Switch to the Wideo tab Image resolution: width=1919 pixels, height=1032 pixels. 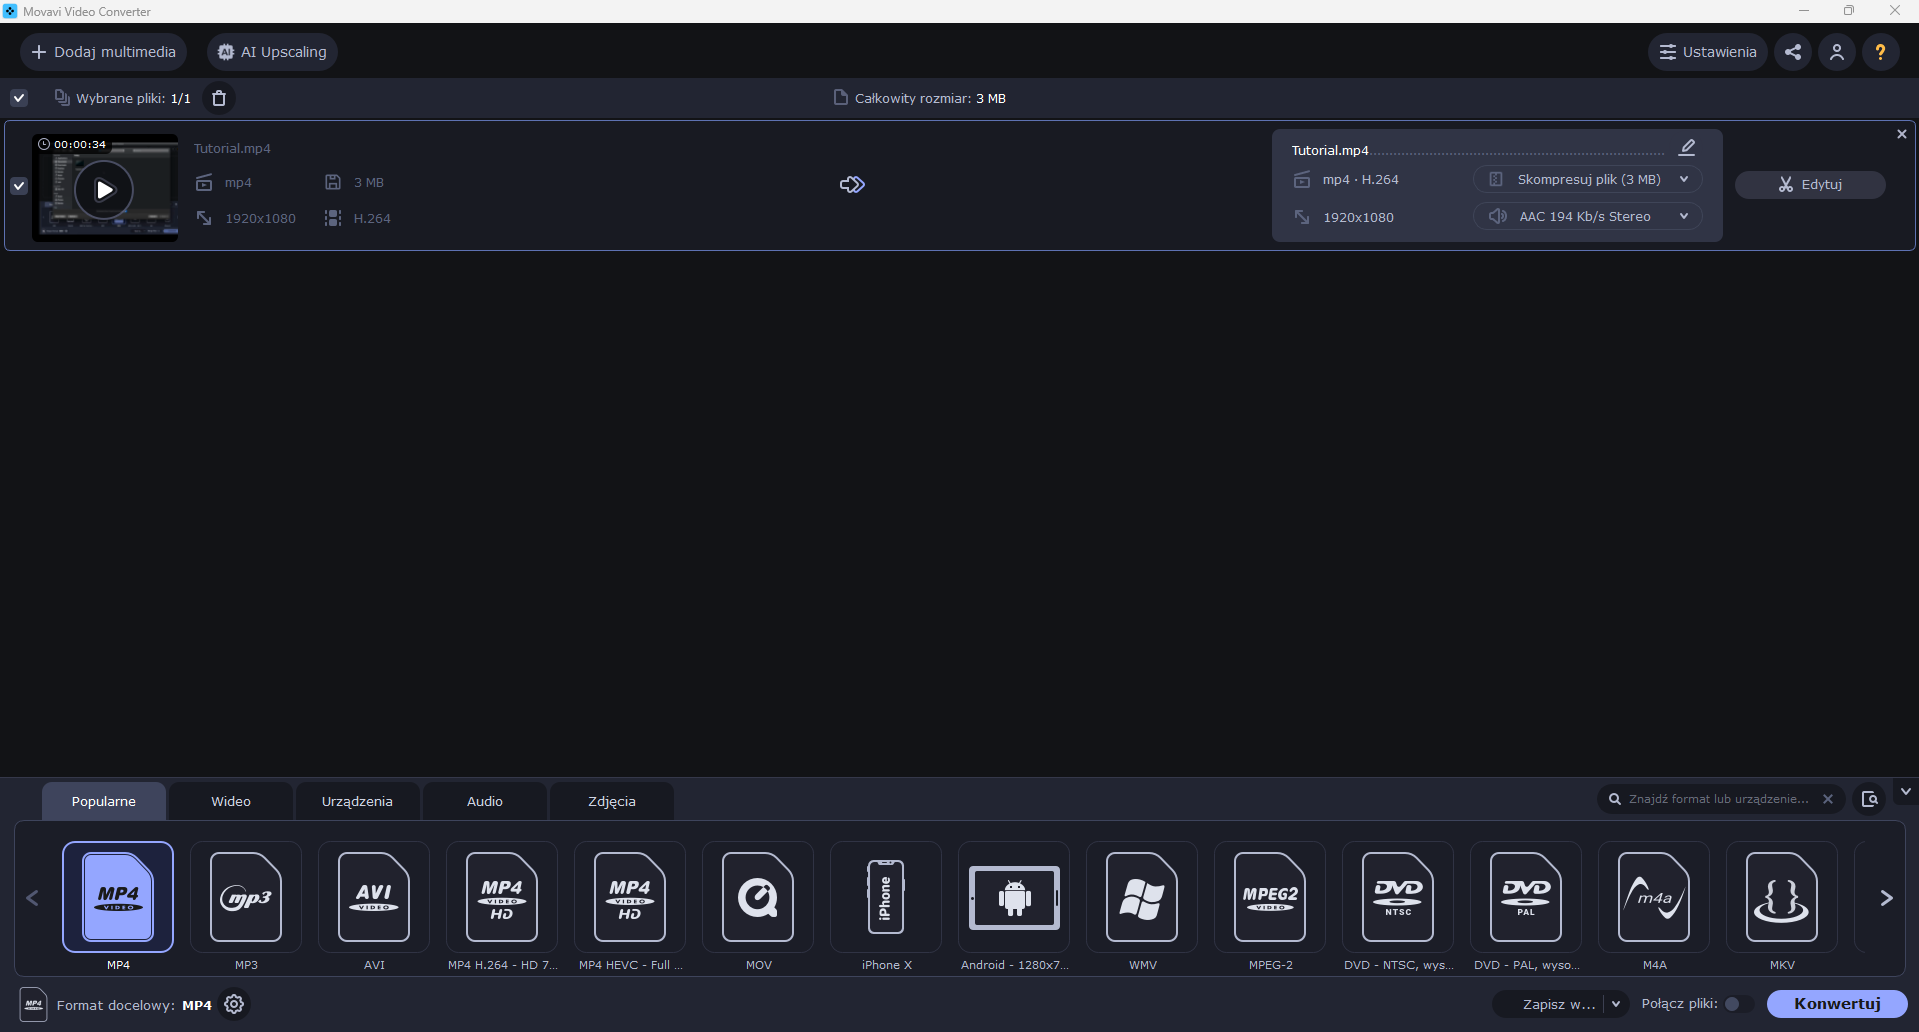pos(231,801)
